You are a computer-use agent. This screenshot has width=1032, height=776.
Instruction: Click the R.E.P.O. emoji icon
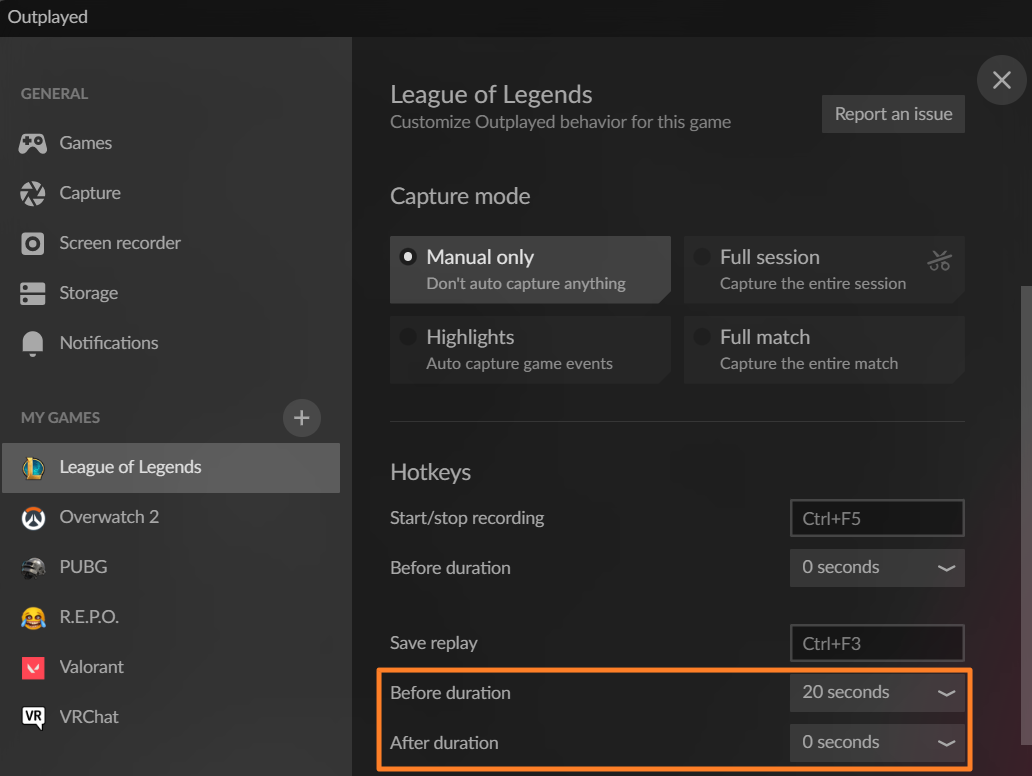(x=34, y=617)
